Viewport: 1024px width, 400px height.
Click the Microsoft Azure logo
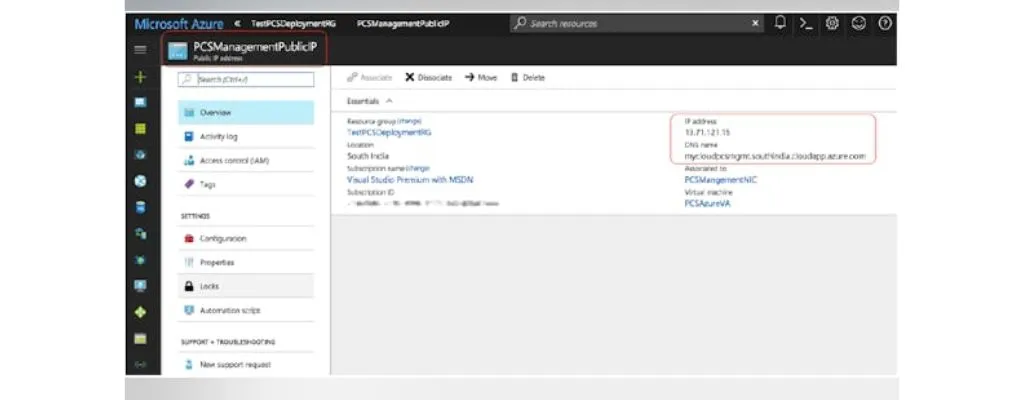pyautogui.click(x=179, y=24)
